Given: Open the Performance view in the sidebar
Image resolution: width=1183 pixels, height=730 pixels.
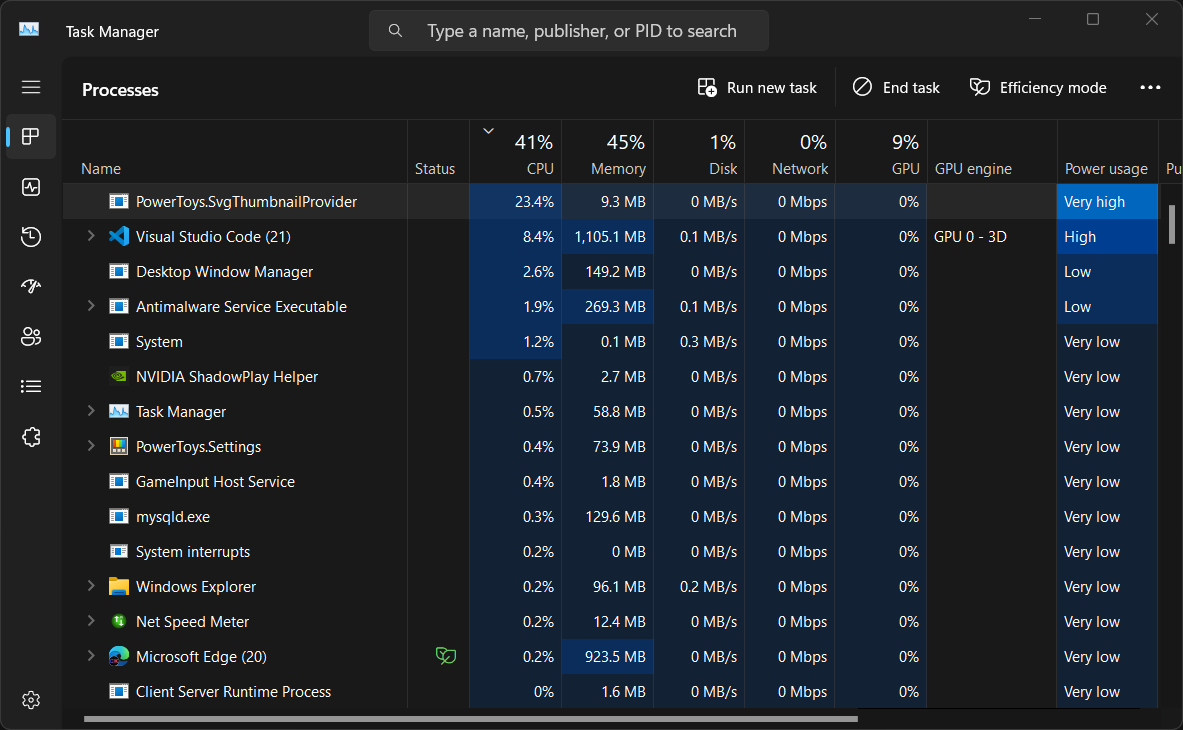Looking at the screenshot, I should (30, 187).
